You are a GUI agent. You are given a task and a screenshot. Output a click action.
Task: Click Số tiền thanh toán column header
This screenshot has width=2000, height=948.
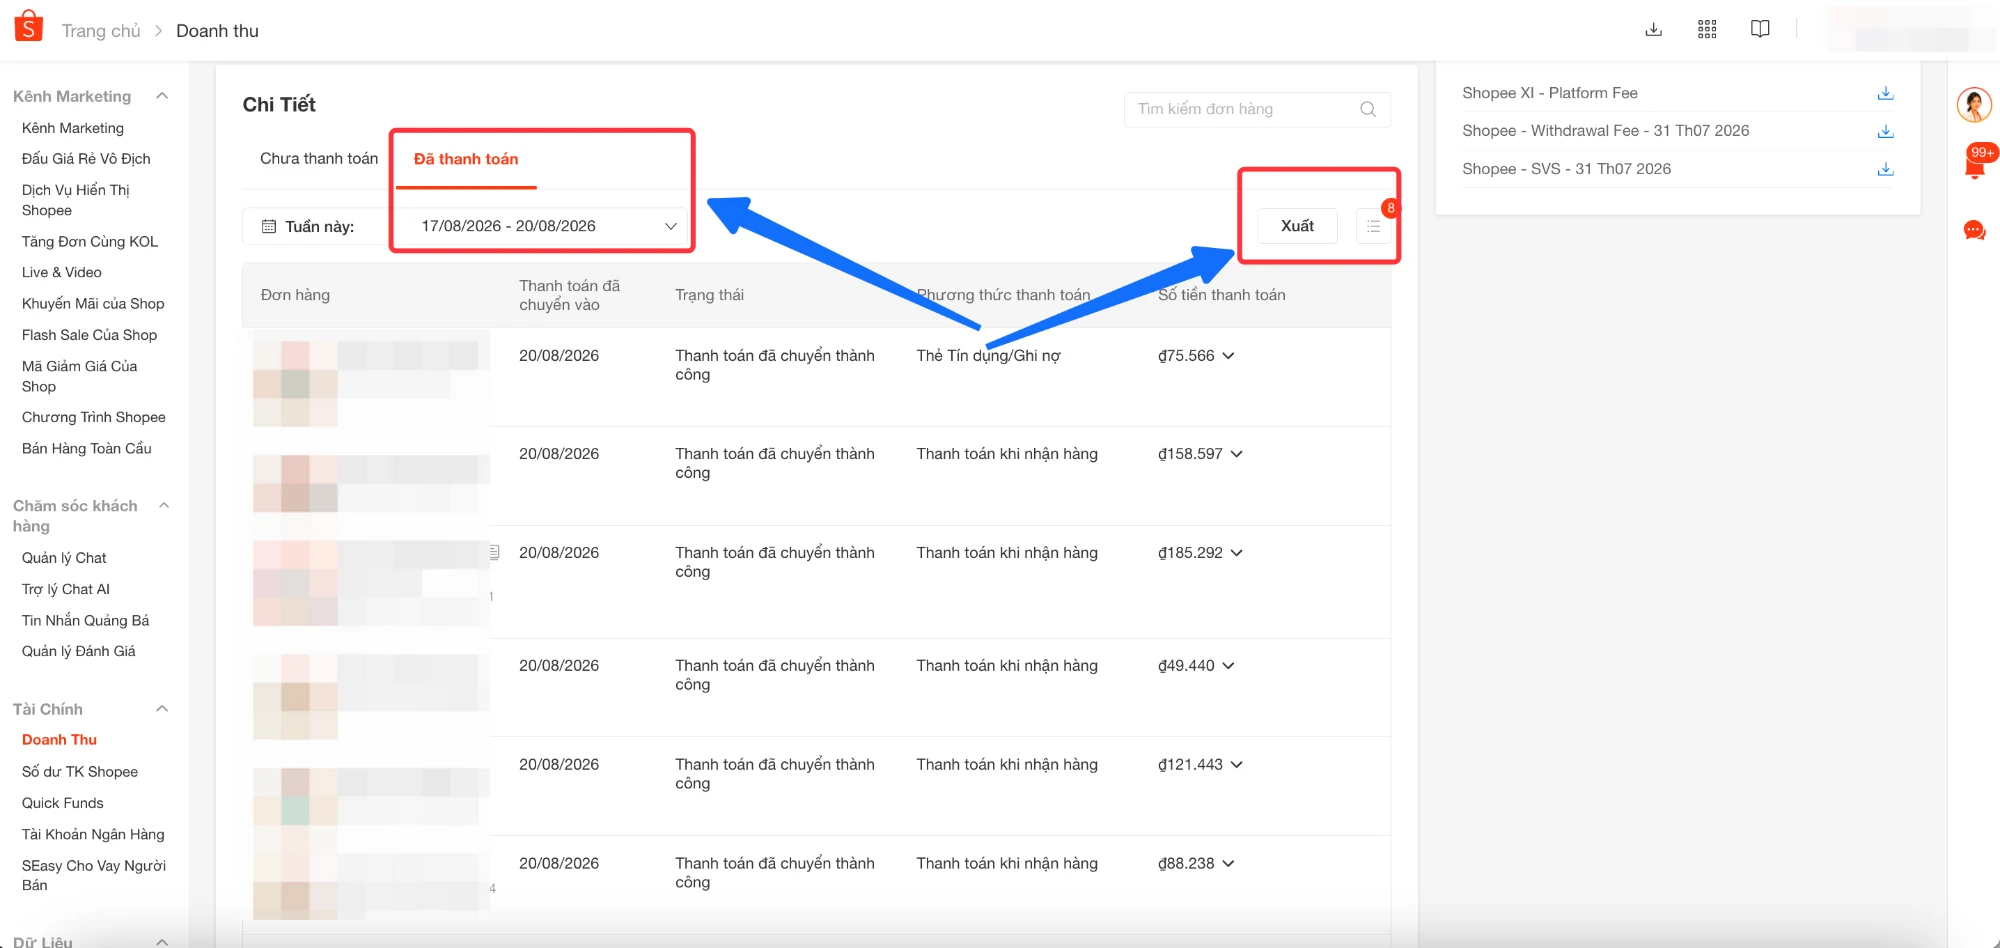click(x=1221, y=295)
